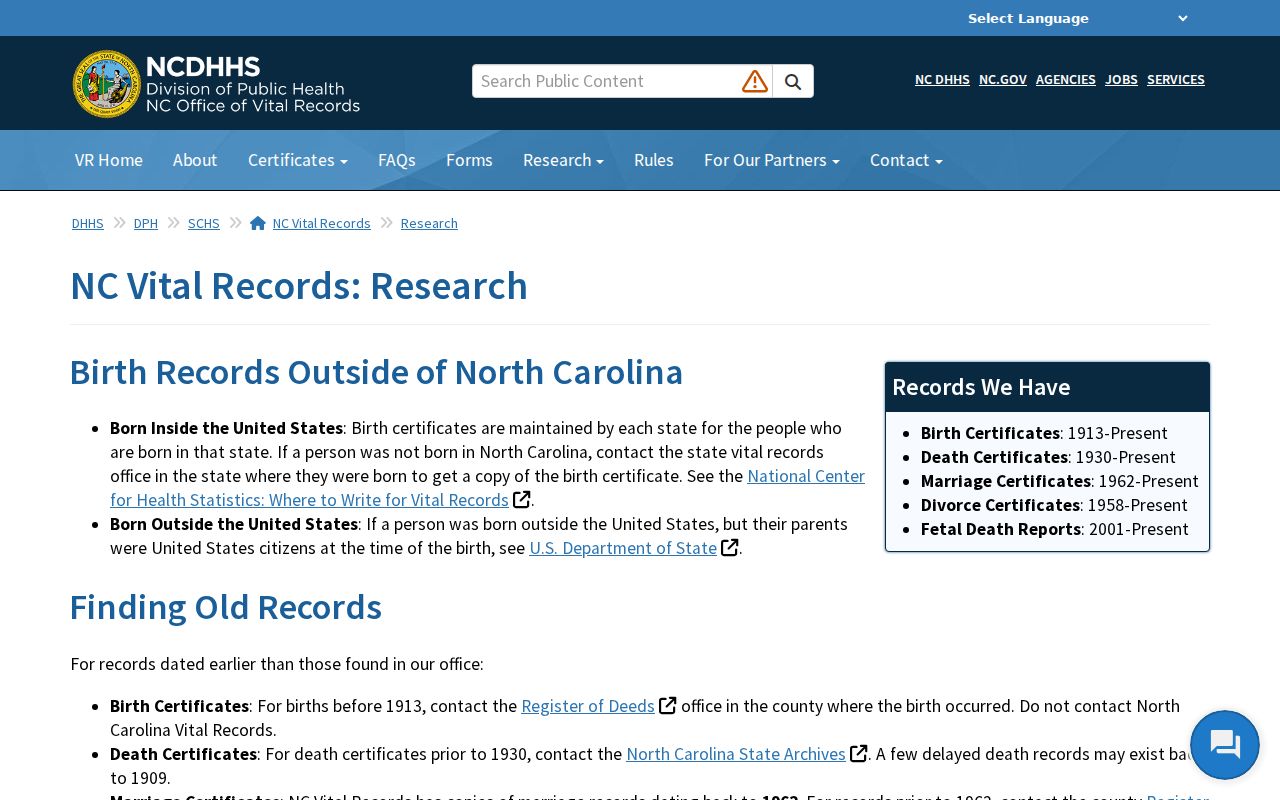Open the Forms page
This screenshot has width=1280, height=800.
[469, 160]
